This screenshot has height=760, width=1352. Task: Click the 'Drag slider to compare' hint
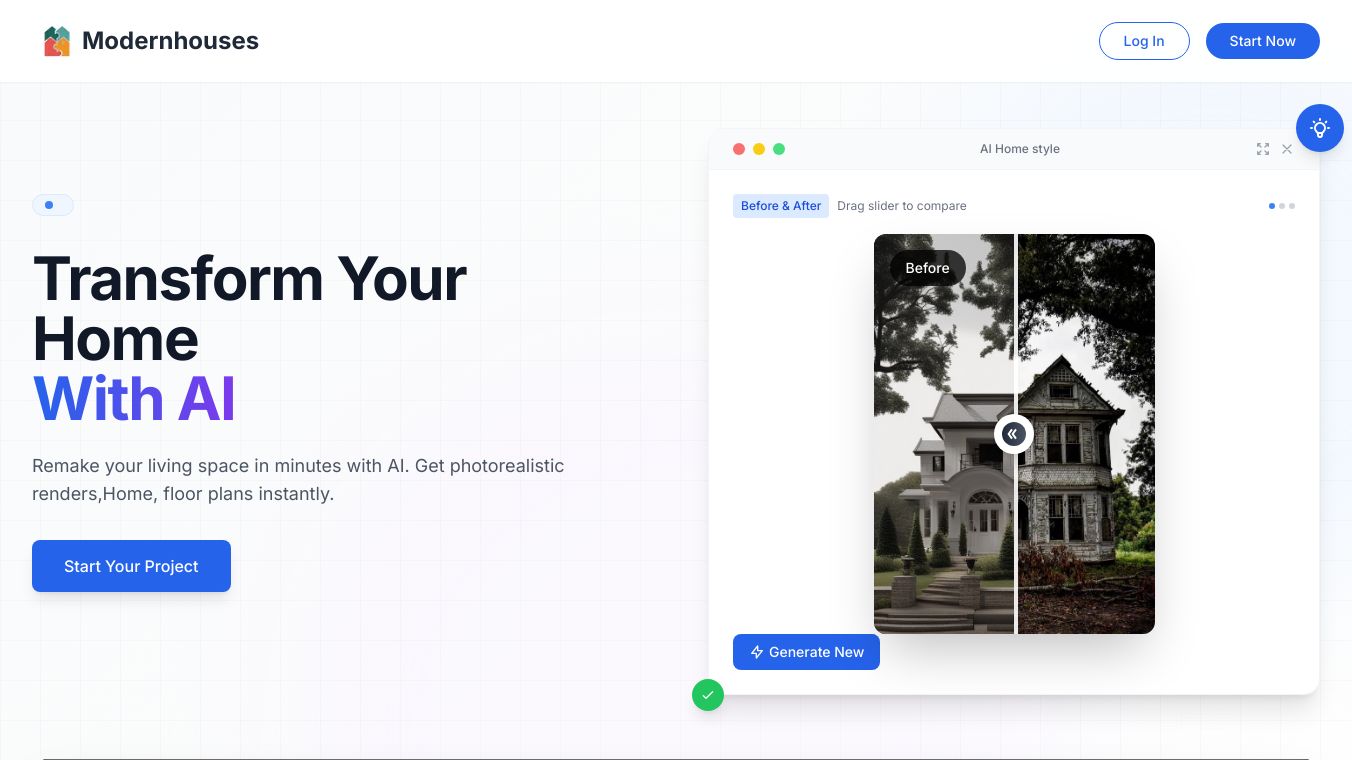tap(902, 206)
